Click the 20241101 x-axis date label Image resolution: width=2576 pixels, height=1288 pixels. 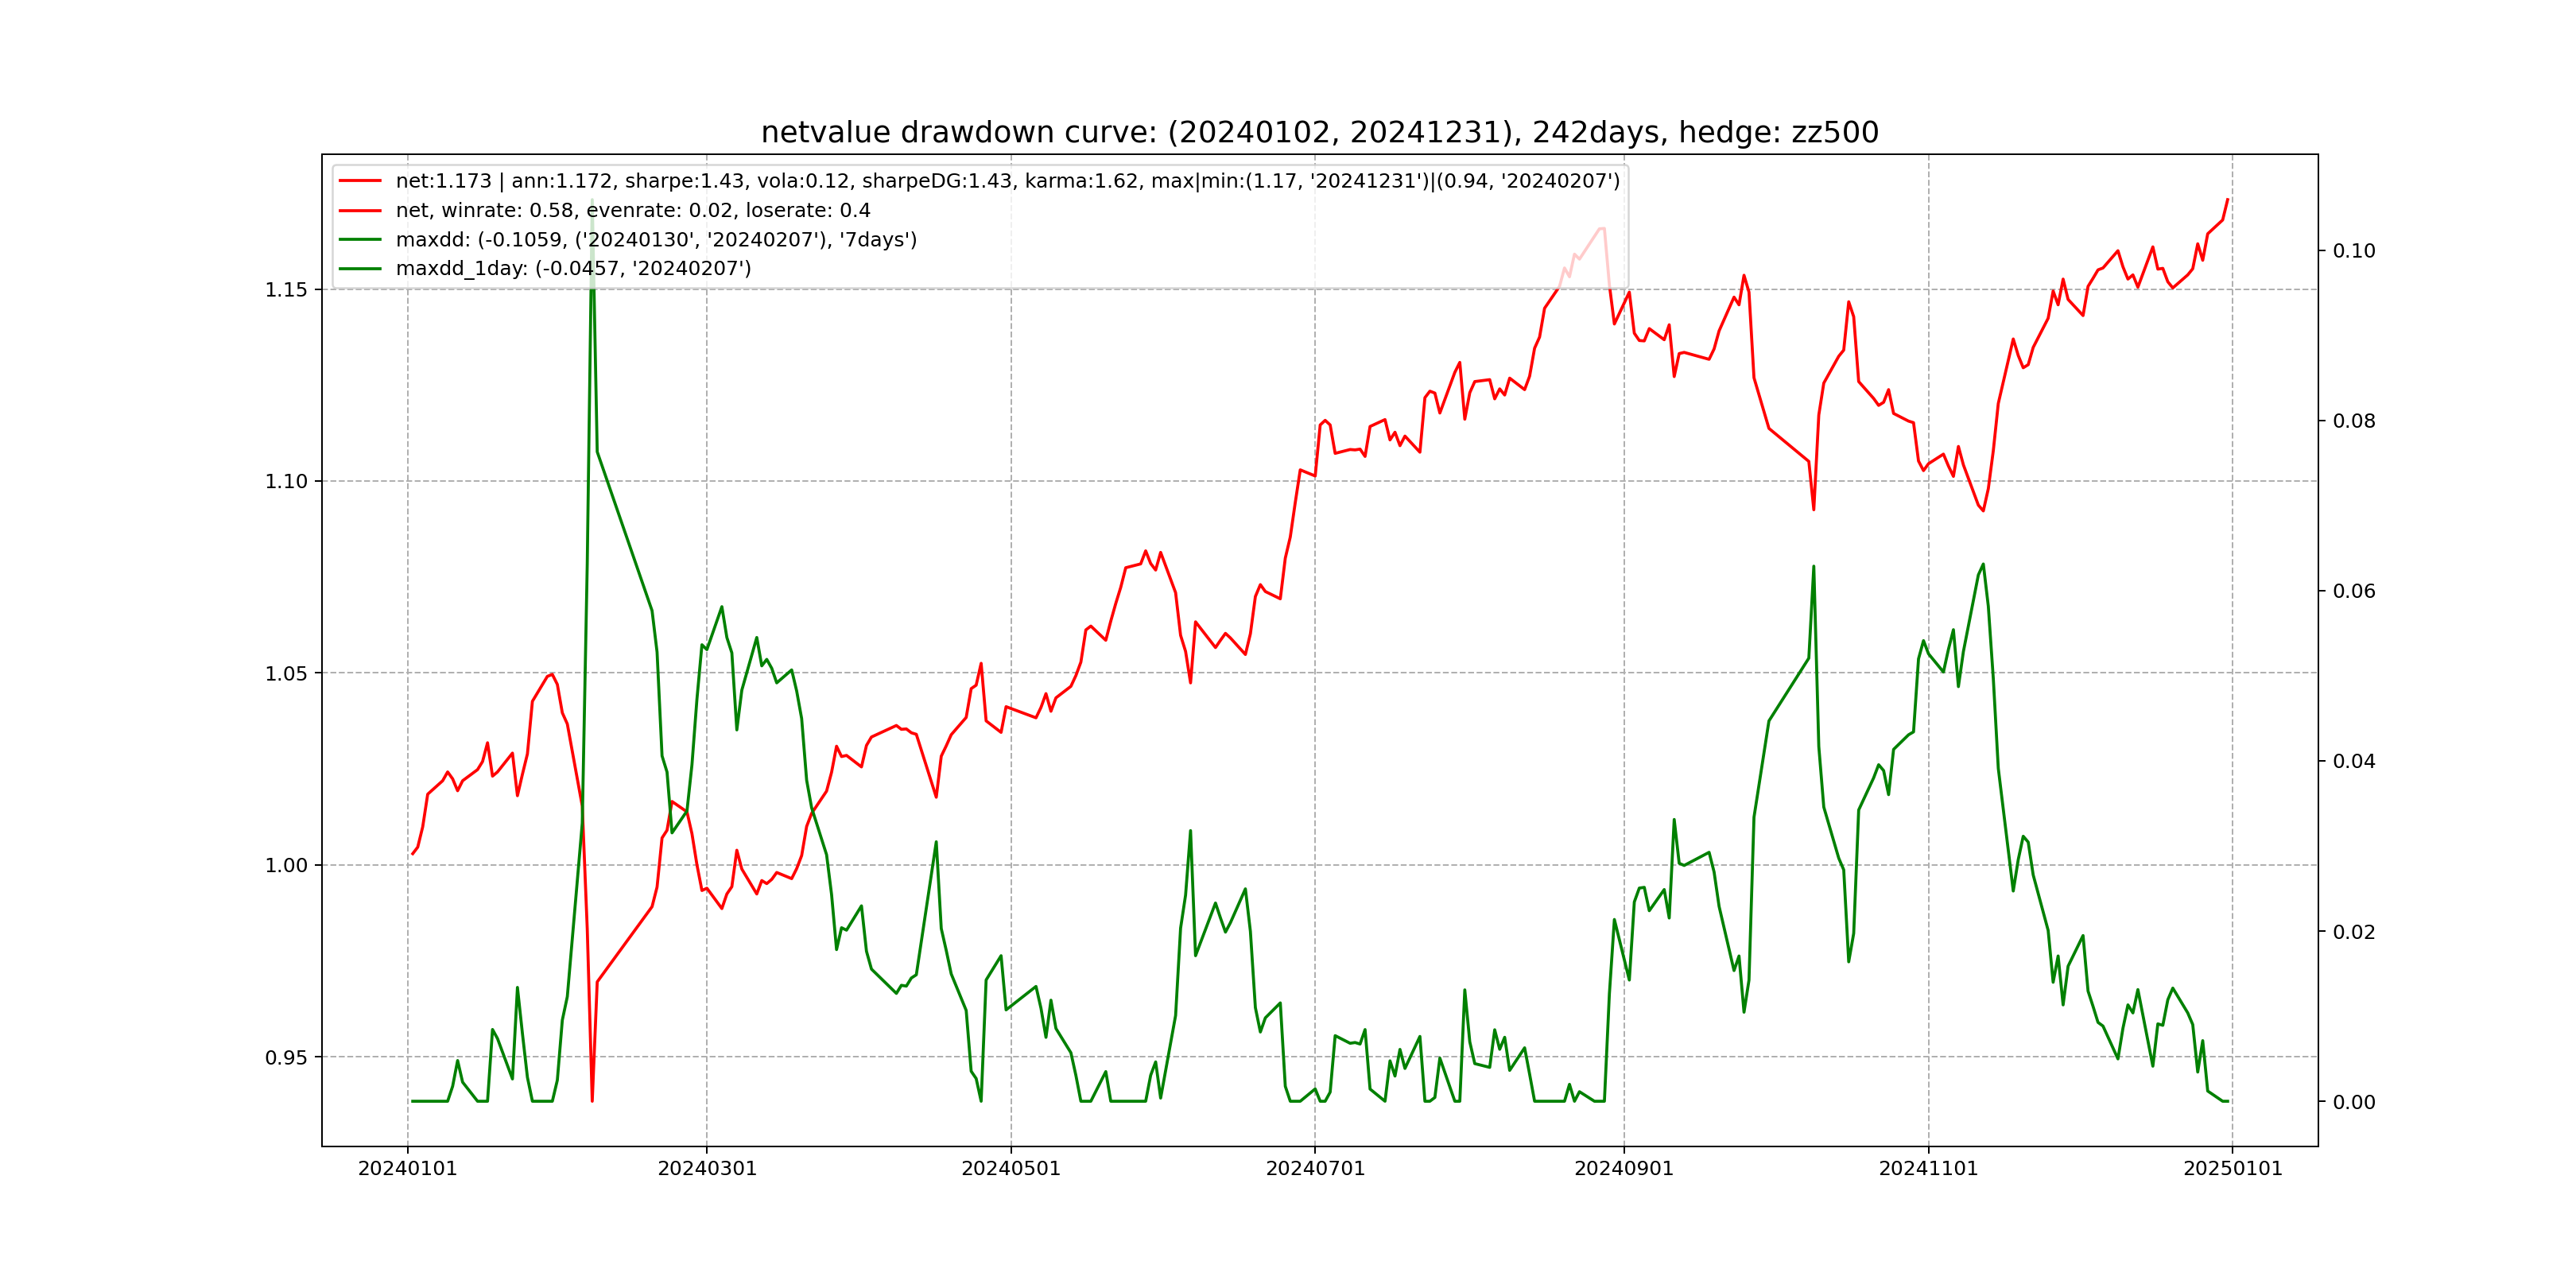tap(1928, 1169)
